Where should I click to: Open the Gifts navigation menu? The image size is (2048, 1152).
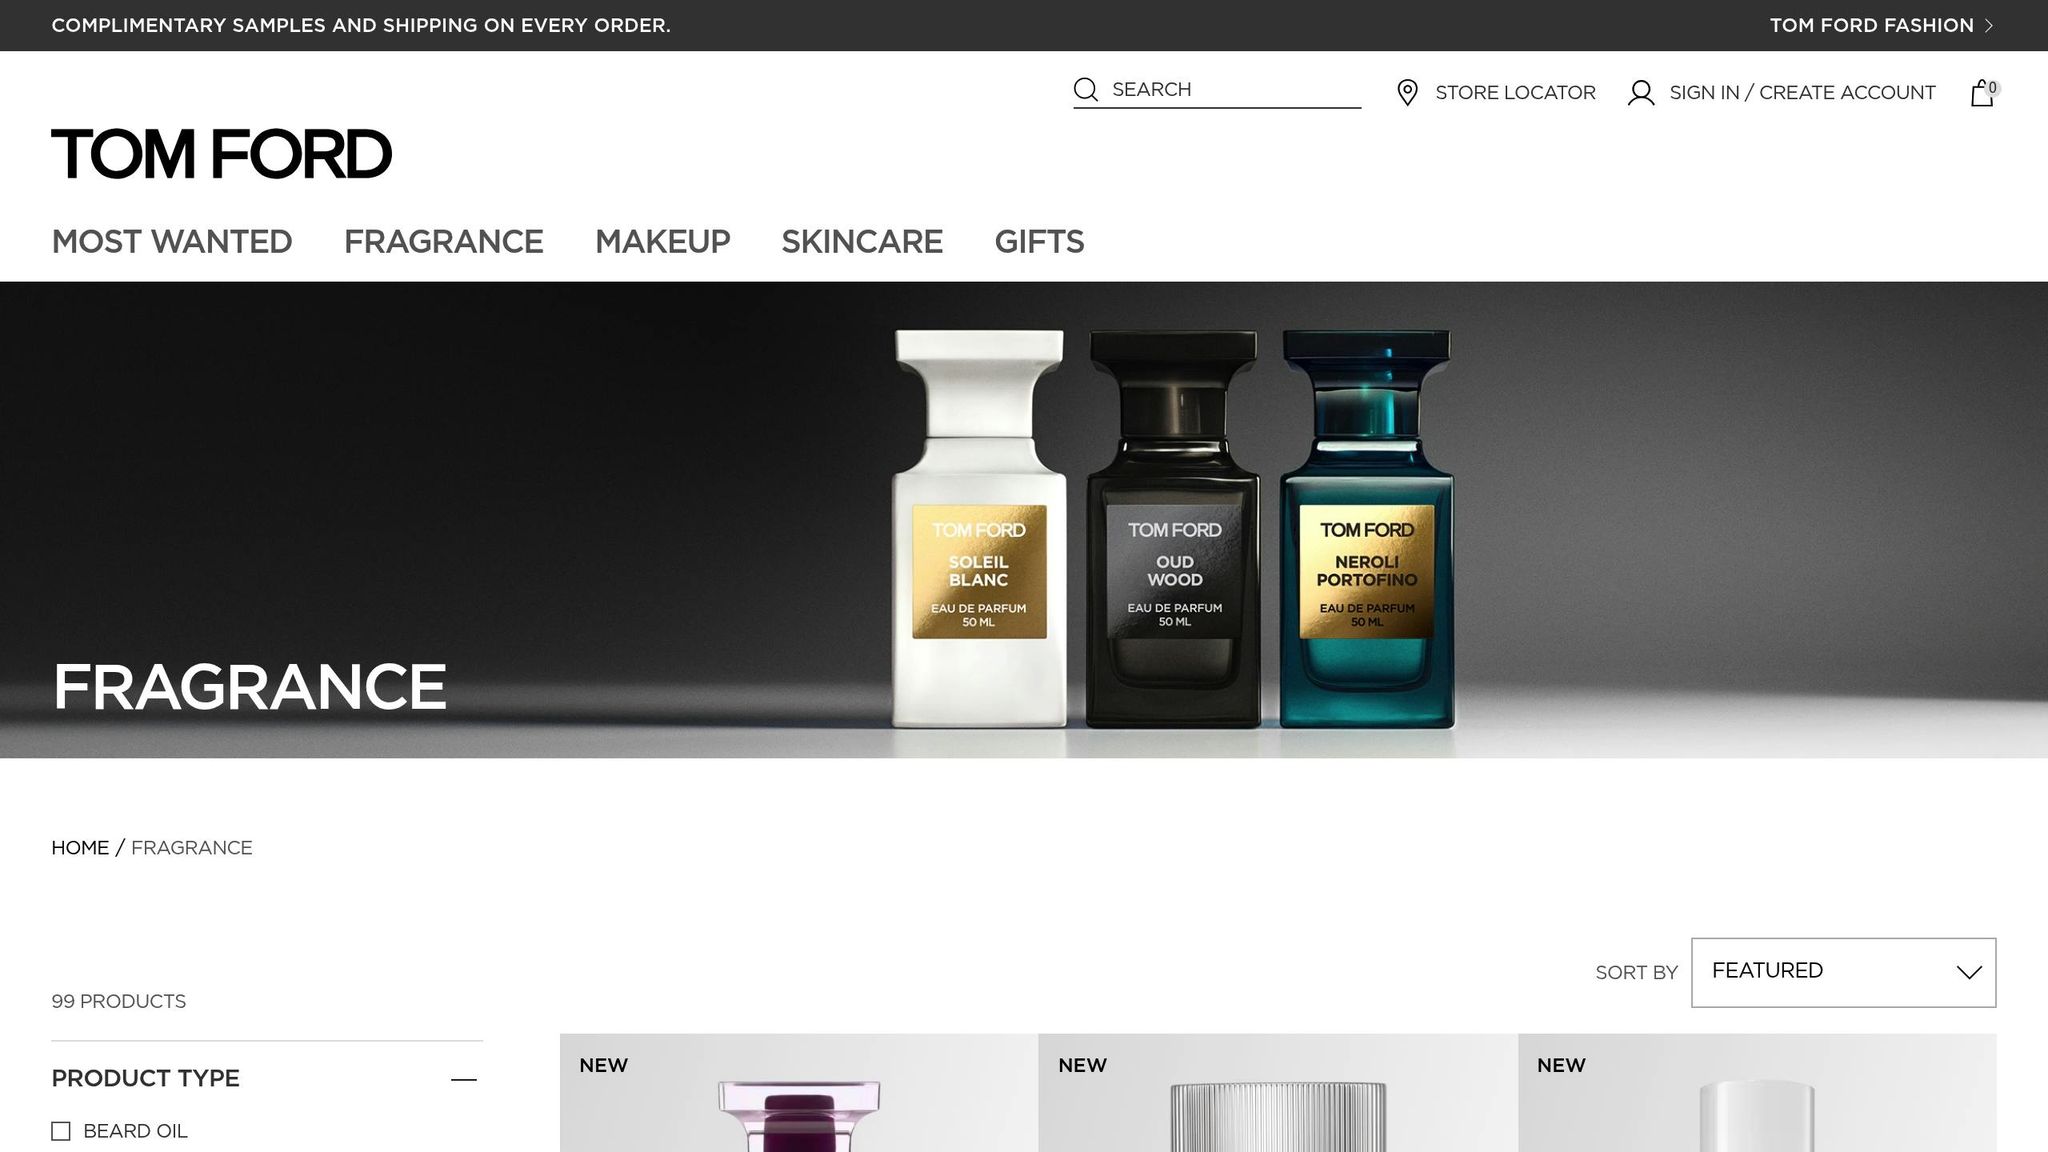1039,242
